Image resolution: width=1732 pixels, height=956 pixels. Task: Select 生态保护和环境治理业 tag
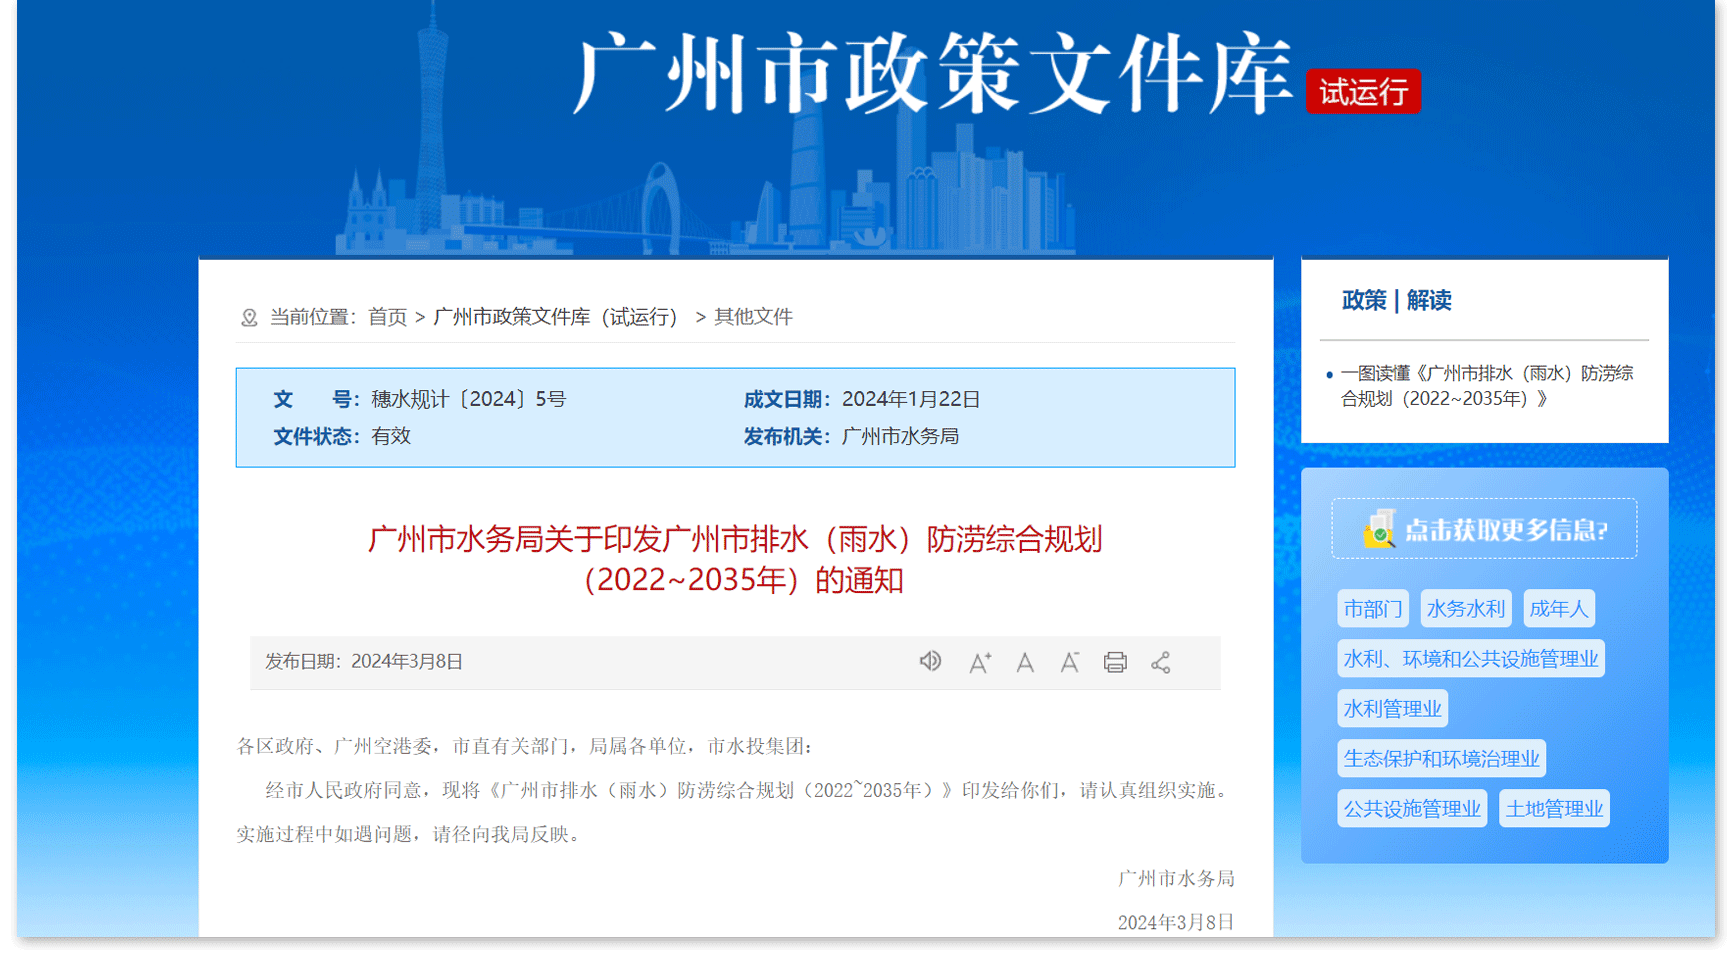coord(1441,758)
